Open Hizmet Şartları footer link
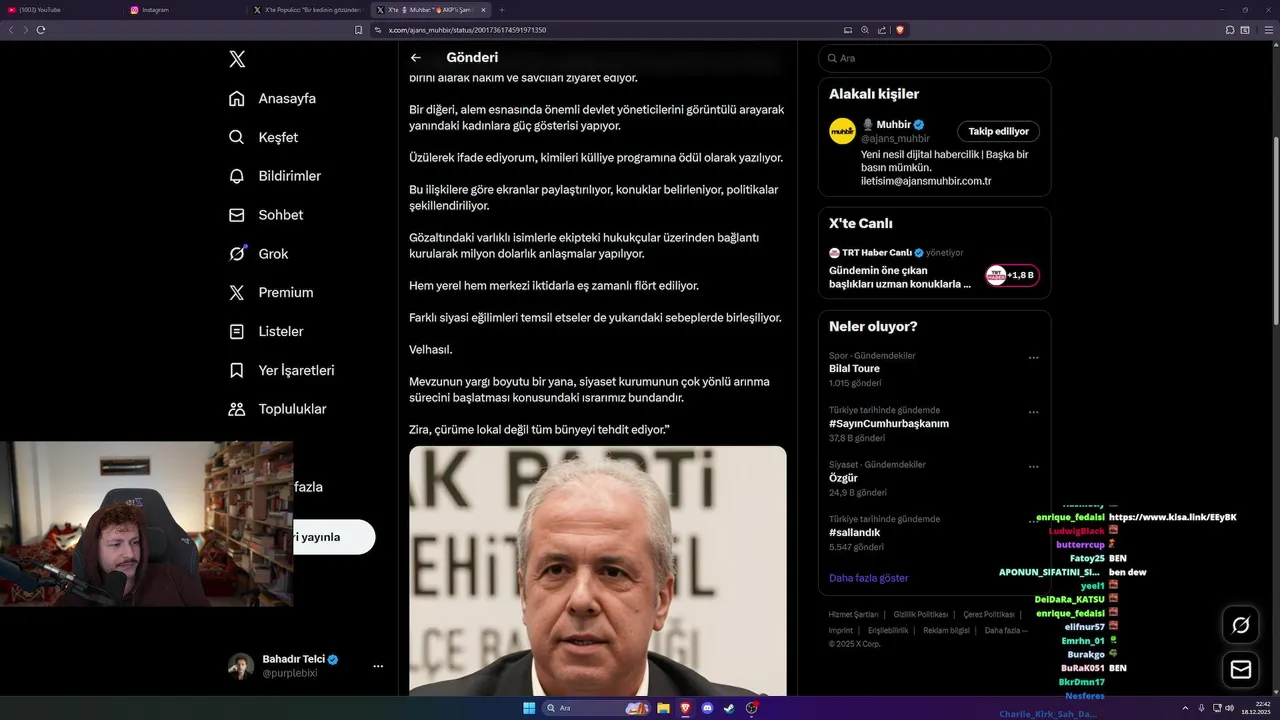 coord(853,614)
